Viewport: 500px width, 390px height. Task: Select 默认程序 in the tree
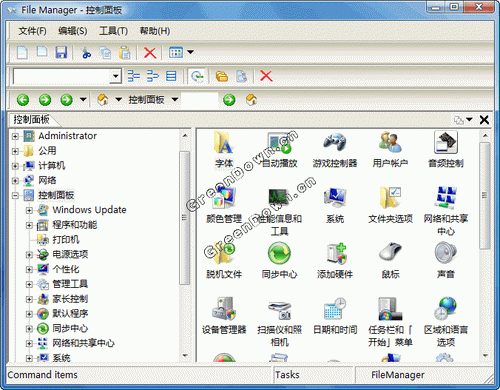[70, 314]
